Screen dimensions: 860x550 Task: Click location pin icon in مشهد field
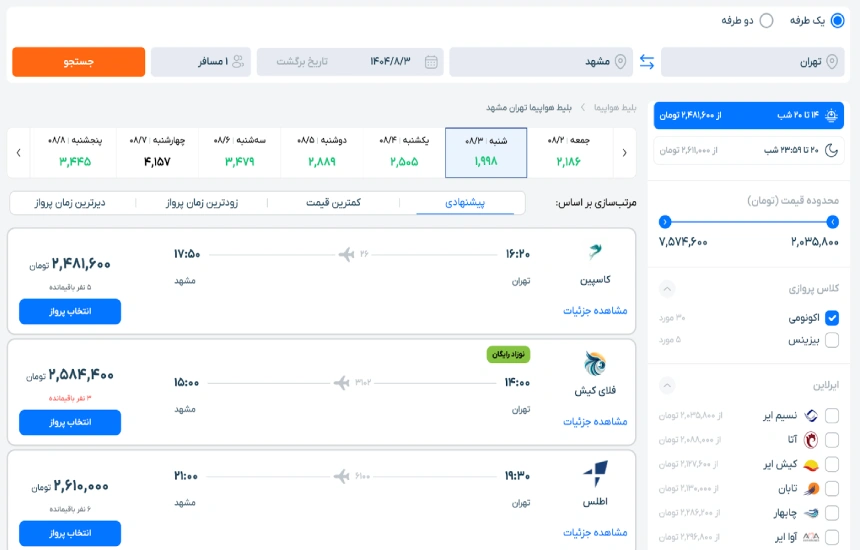pos(620,61)
